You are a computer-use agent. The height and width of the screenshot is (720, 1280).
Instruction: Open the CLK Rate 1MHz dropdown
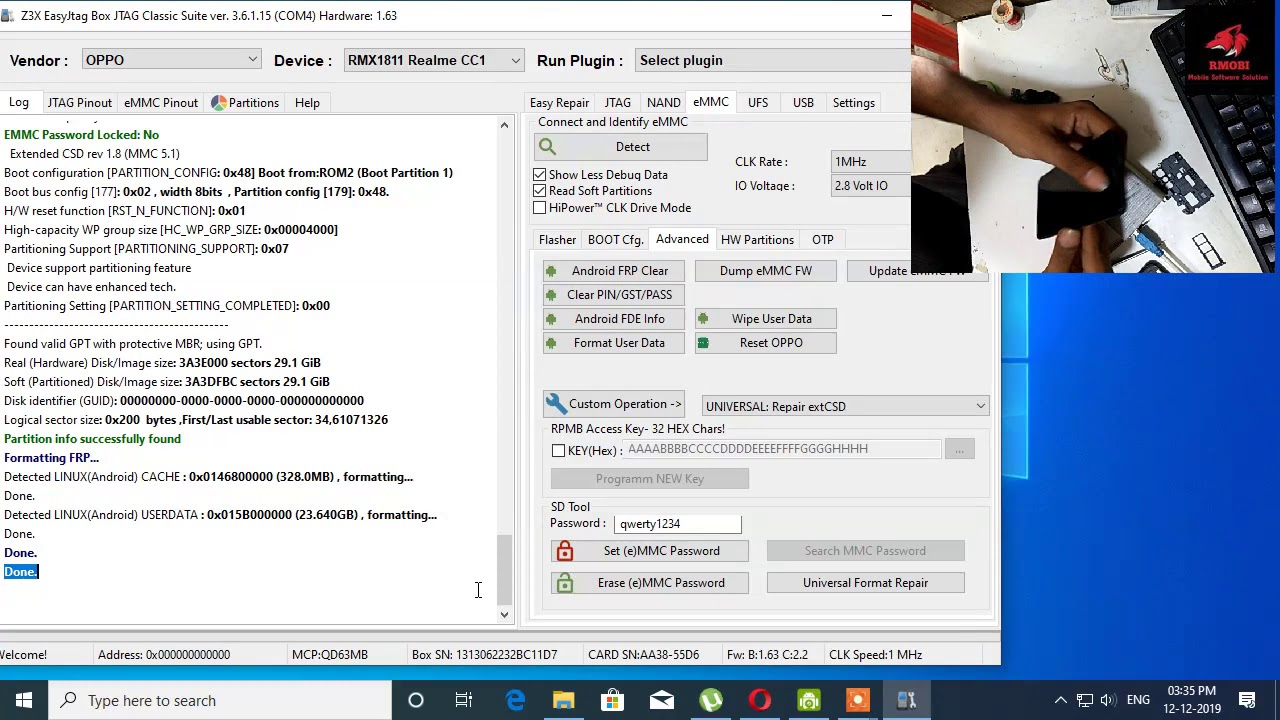(872, 161)
